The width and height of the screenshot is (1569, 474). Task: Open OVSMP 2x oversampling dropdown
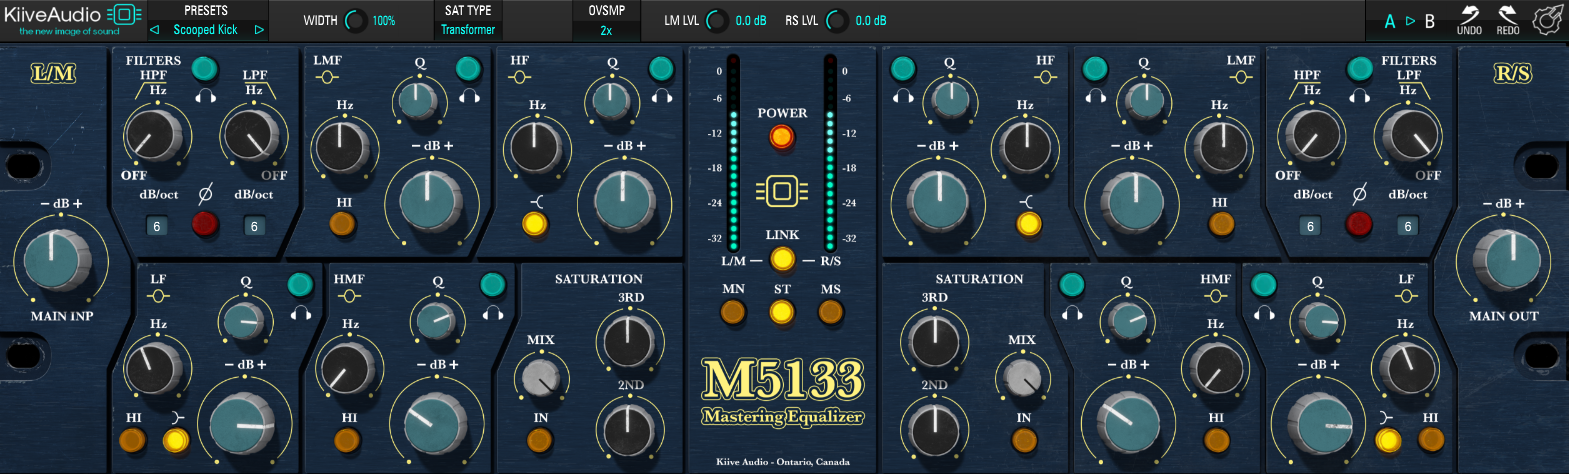606,31
